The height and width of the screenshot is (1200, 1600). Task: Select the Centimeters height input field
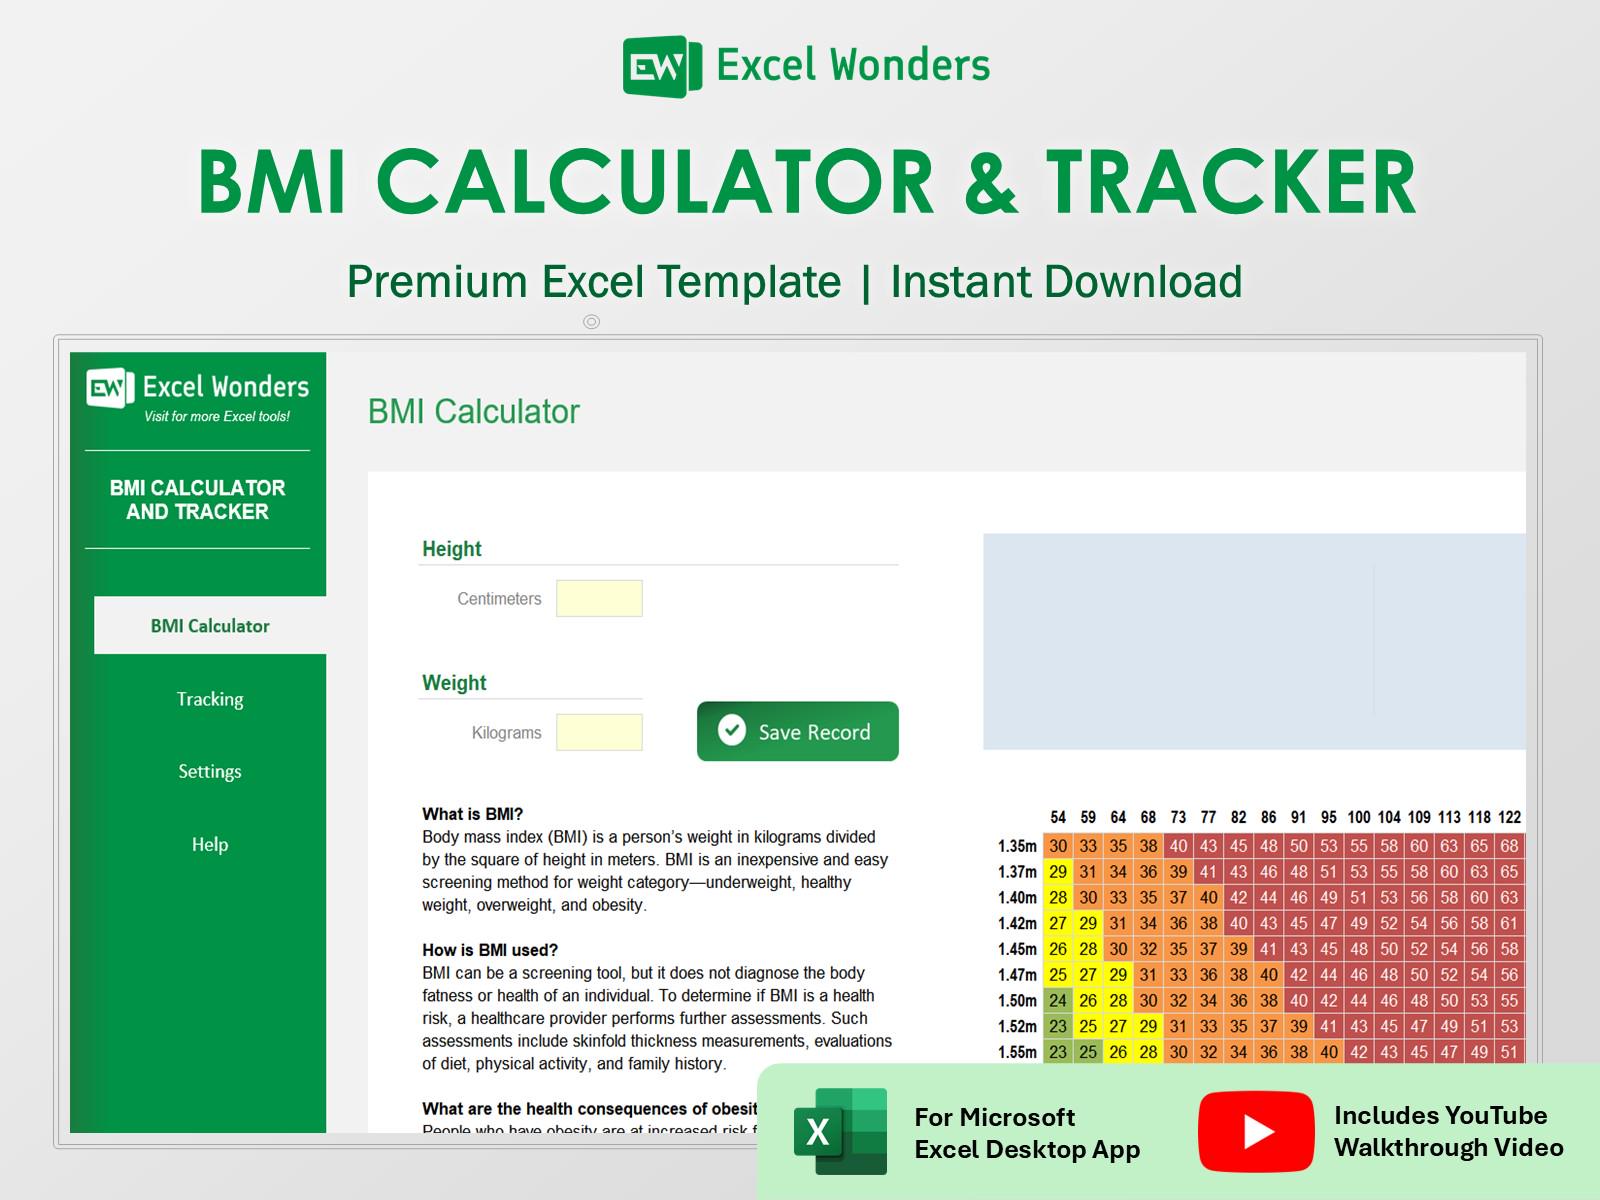[599, 598]
